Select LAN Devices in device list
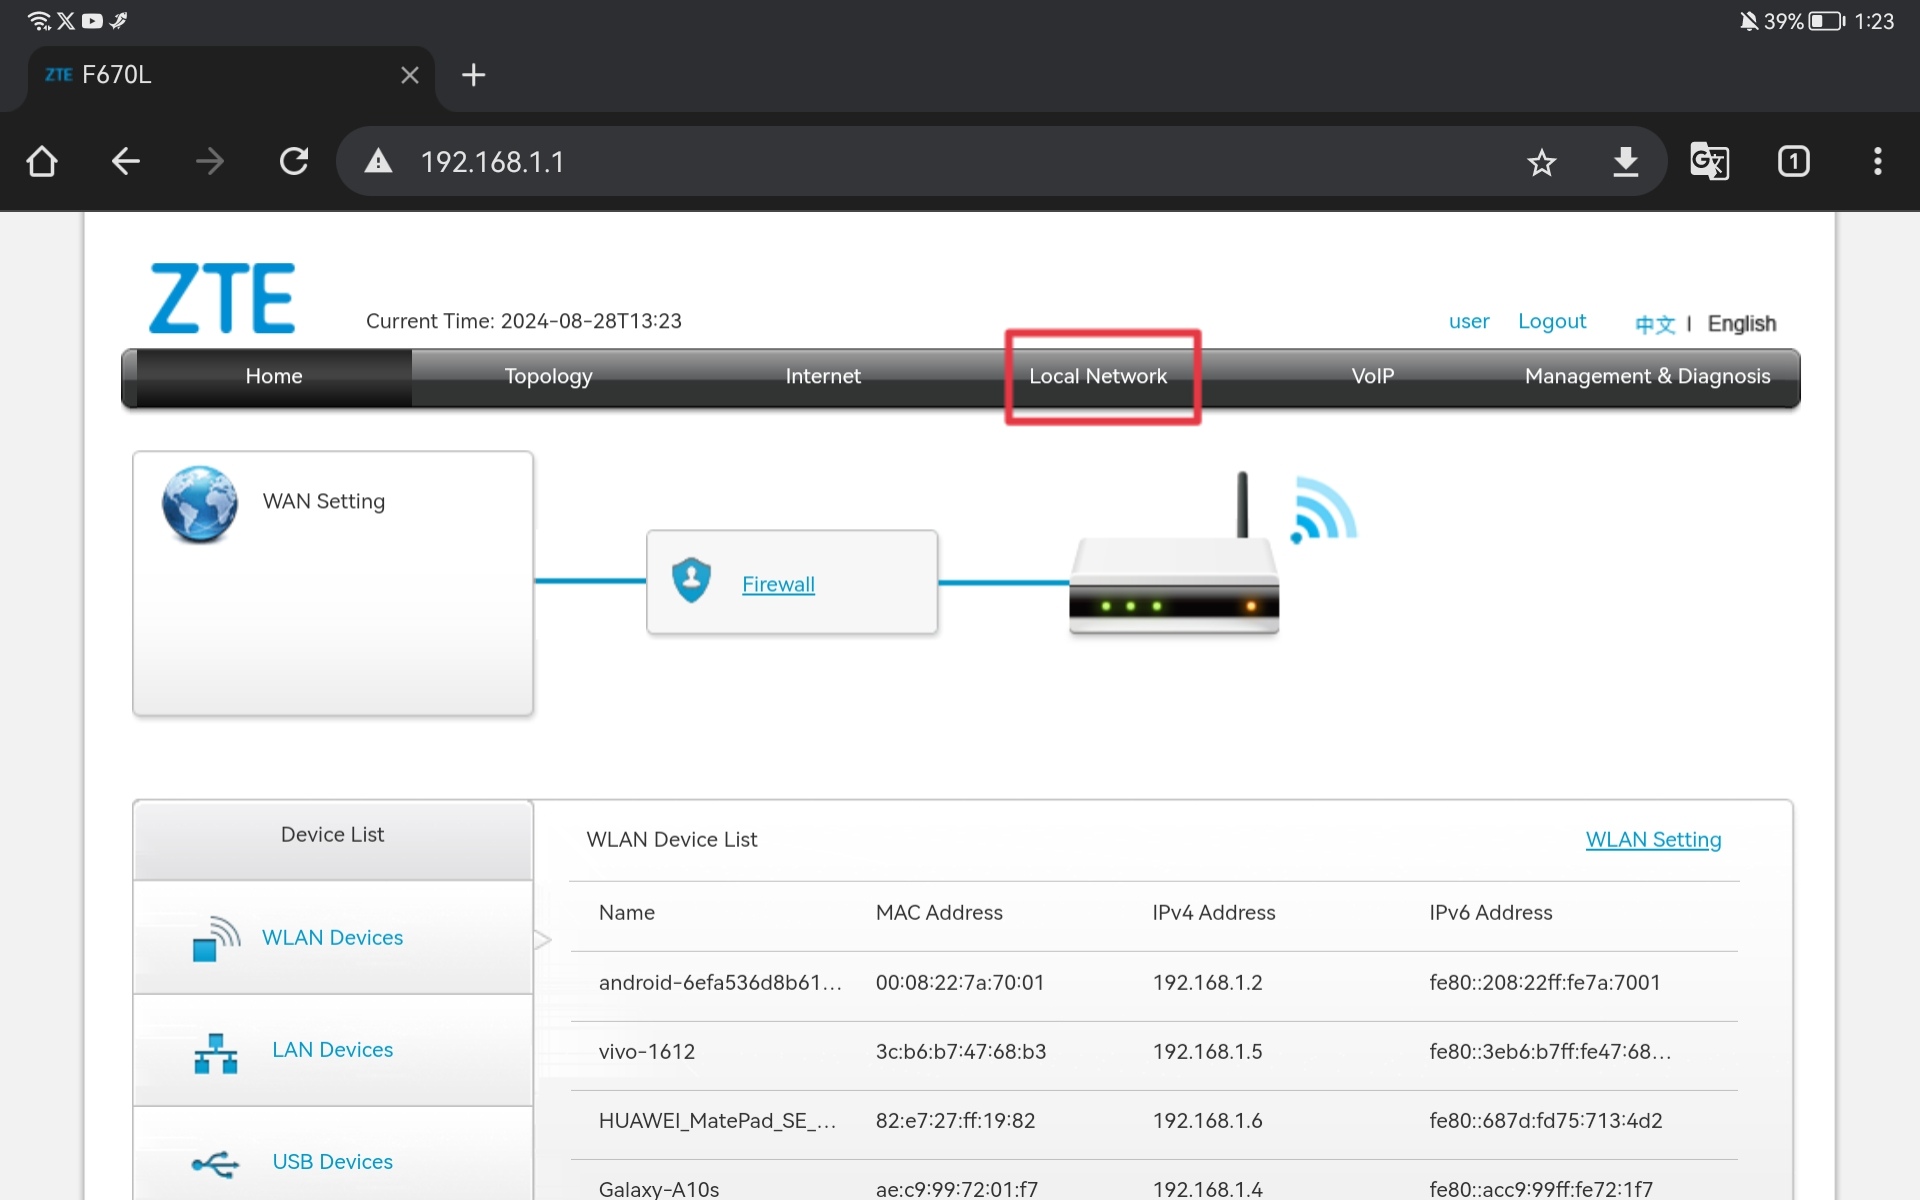 coord(332,1050)
